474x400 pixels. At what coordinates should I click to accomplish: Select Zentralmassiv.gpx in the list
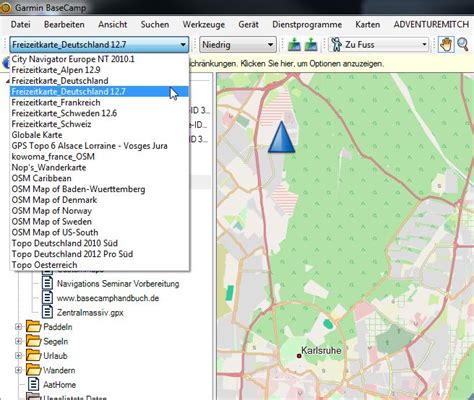[90, 313]
